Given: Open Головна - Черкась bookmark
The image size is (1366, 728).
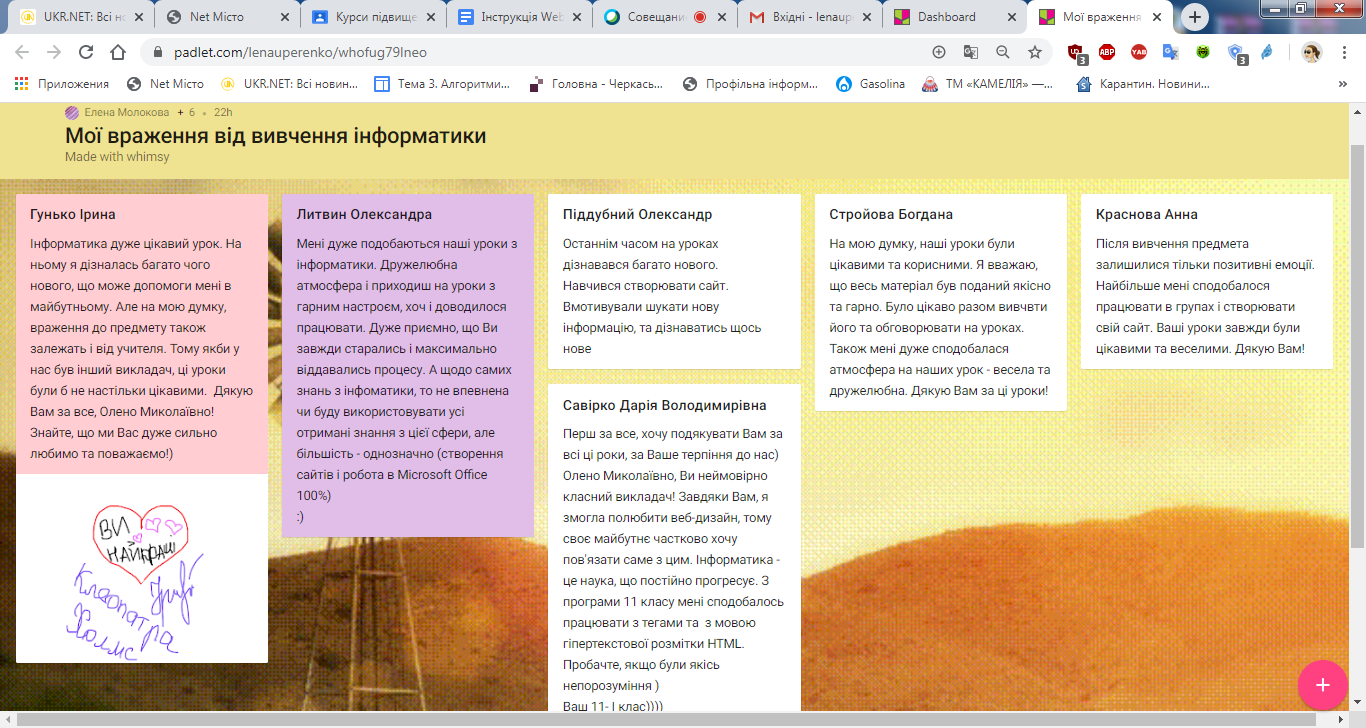Looking at the screenshot, I should (598, 84).
